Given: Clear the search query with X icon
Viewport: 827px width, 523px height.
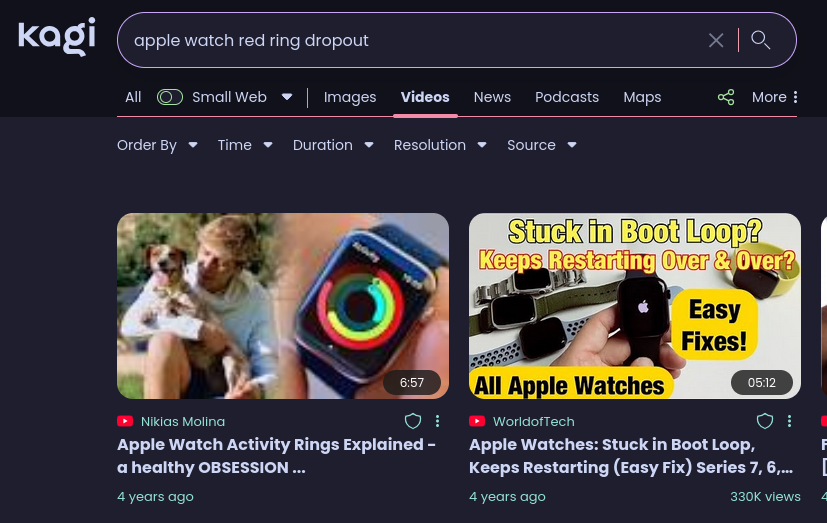Looking at the screenshot, I should click(716, 40).
